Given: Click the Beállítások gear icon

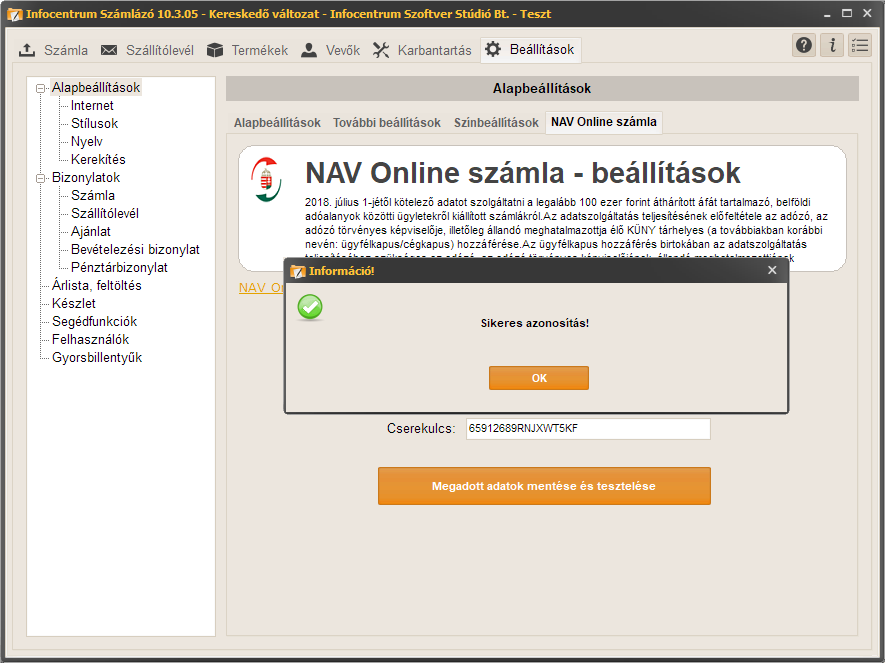Looking at the screenshot, I should pos(493,50).
